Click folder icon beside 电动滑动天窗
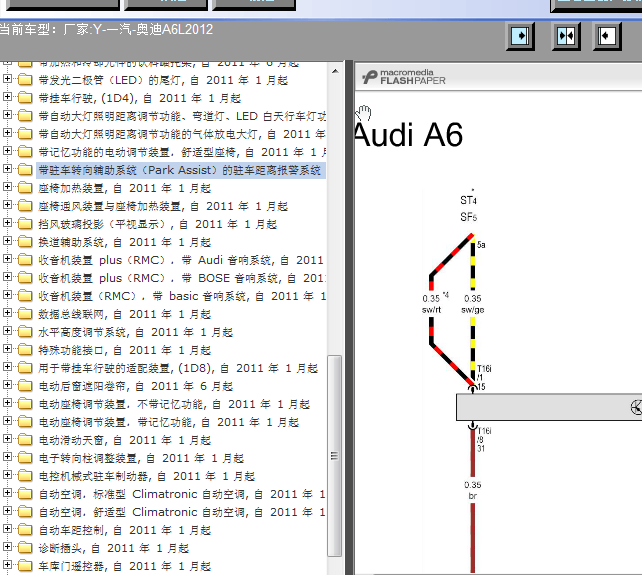The image size is (642, 575). [25, 440]
